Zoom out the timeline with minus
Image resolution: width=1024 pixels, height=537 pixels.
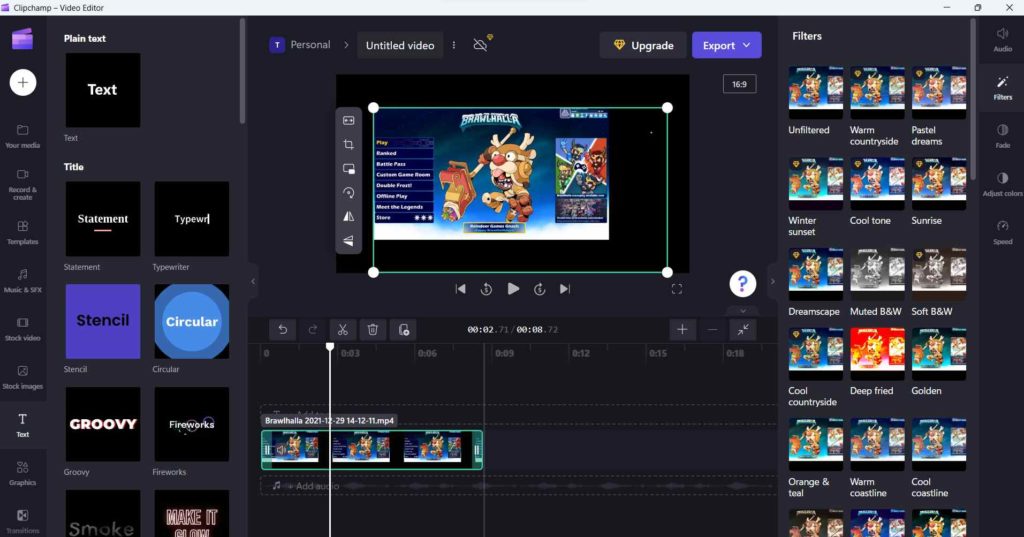click(712, 330)
